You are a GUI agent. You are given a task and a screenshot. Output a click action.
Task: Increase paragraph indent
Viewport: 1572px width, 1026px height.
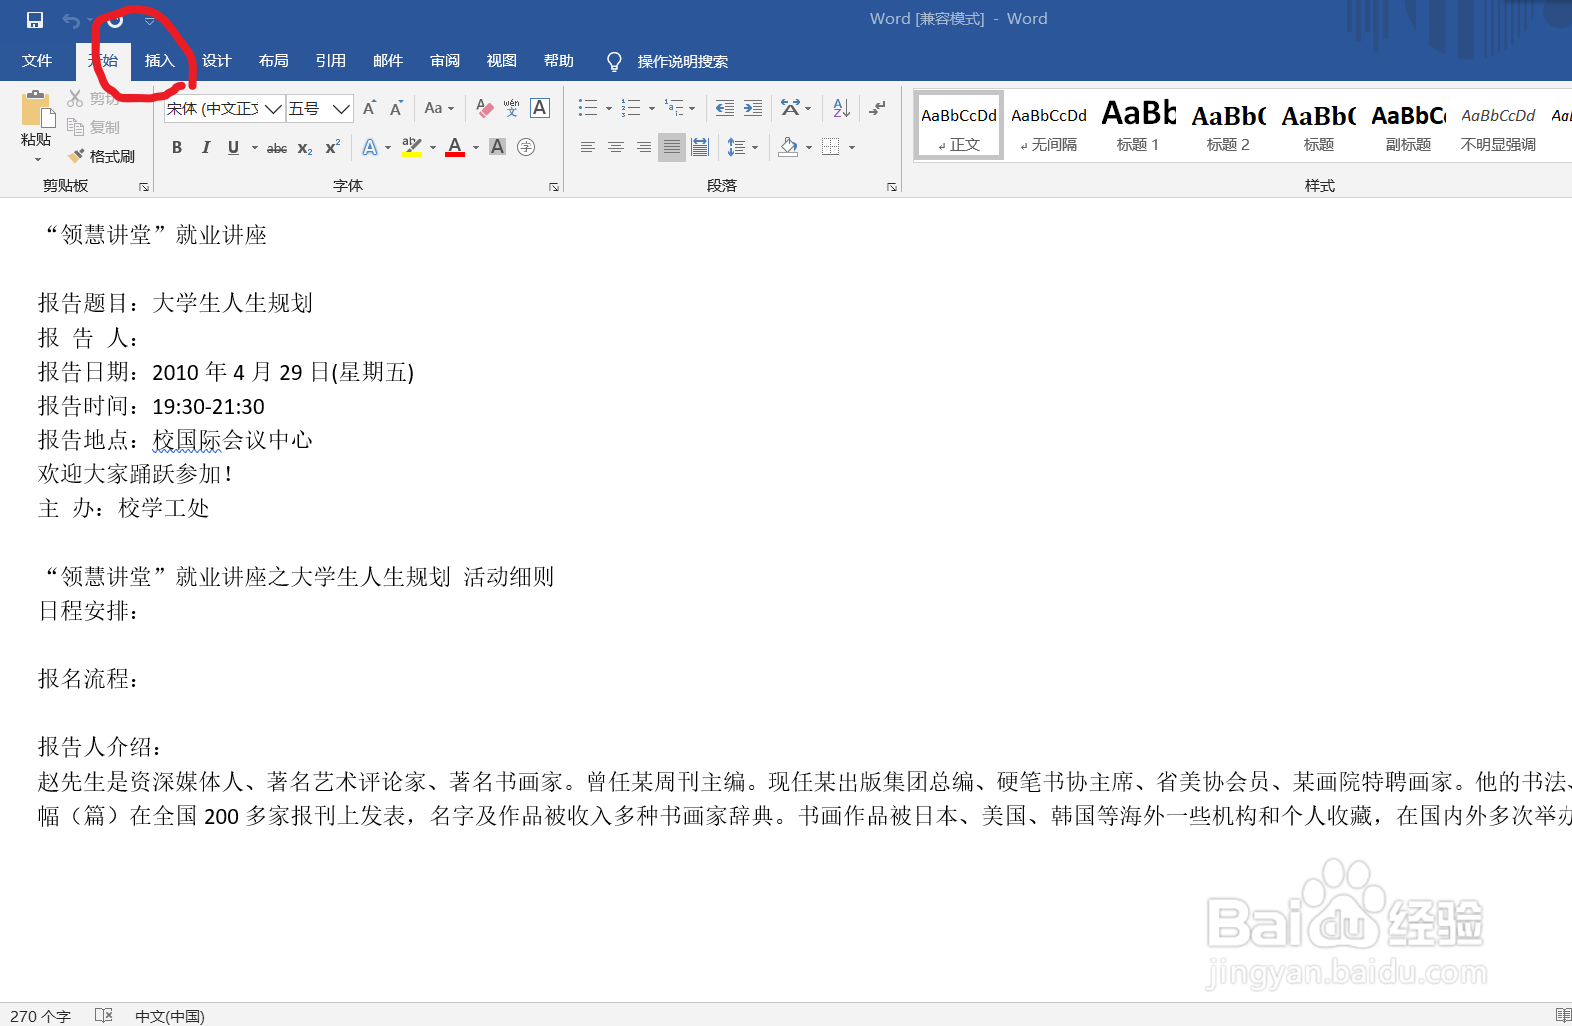click(753, 108)
